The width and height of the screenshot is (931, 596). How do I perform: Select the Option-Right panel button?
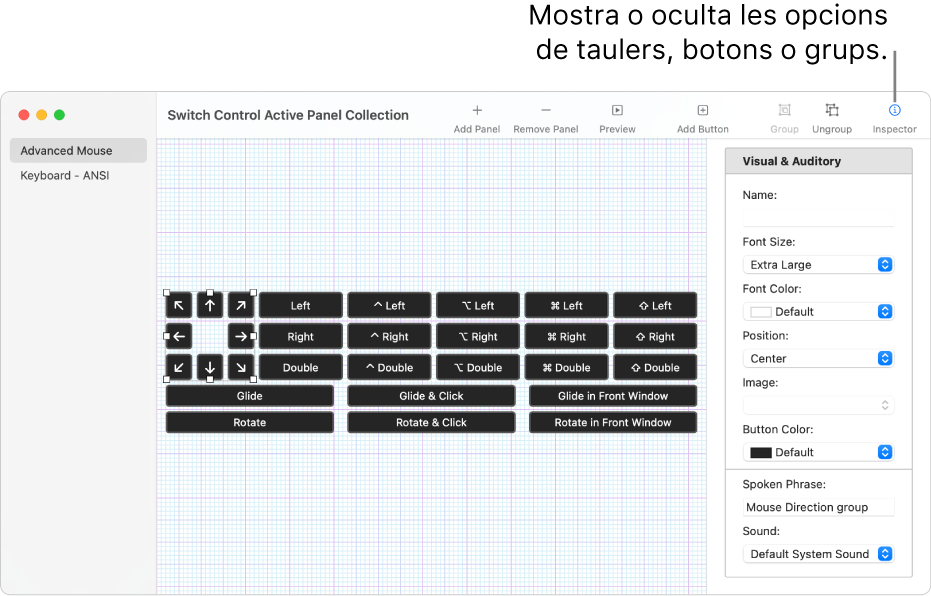click(x=478, y=337)
